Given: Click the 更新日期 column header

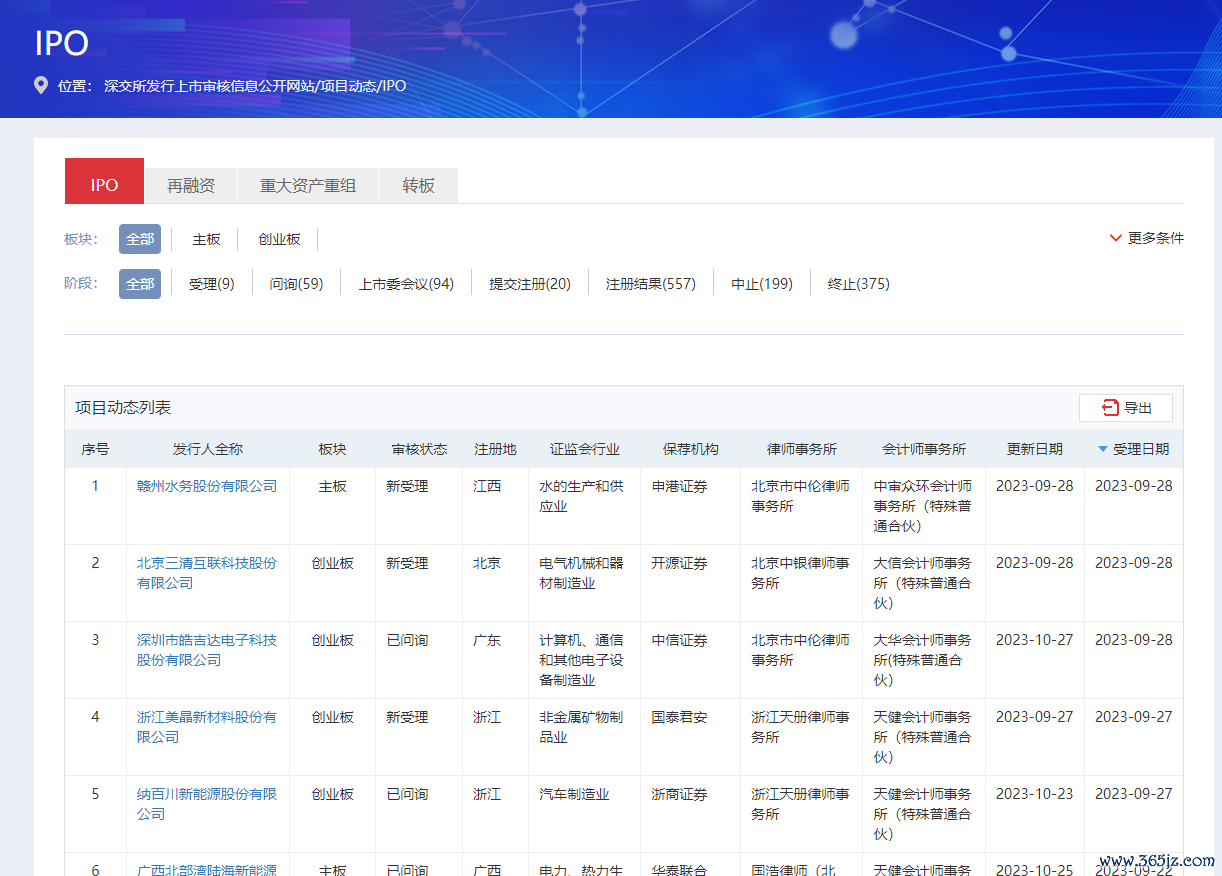Looking at the screenshot, I should pyautogui.click(x=1035, y=450).
